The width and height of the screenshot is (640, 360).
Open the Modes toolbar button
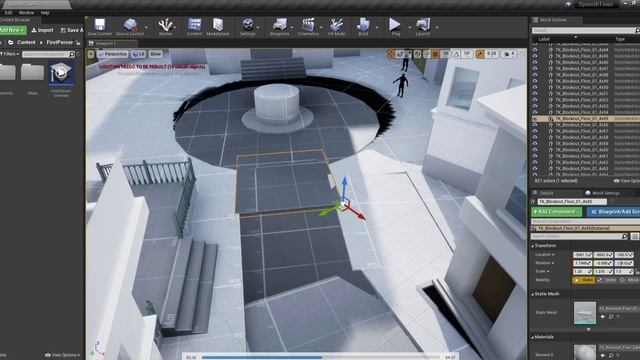click(x=166, y=27)
